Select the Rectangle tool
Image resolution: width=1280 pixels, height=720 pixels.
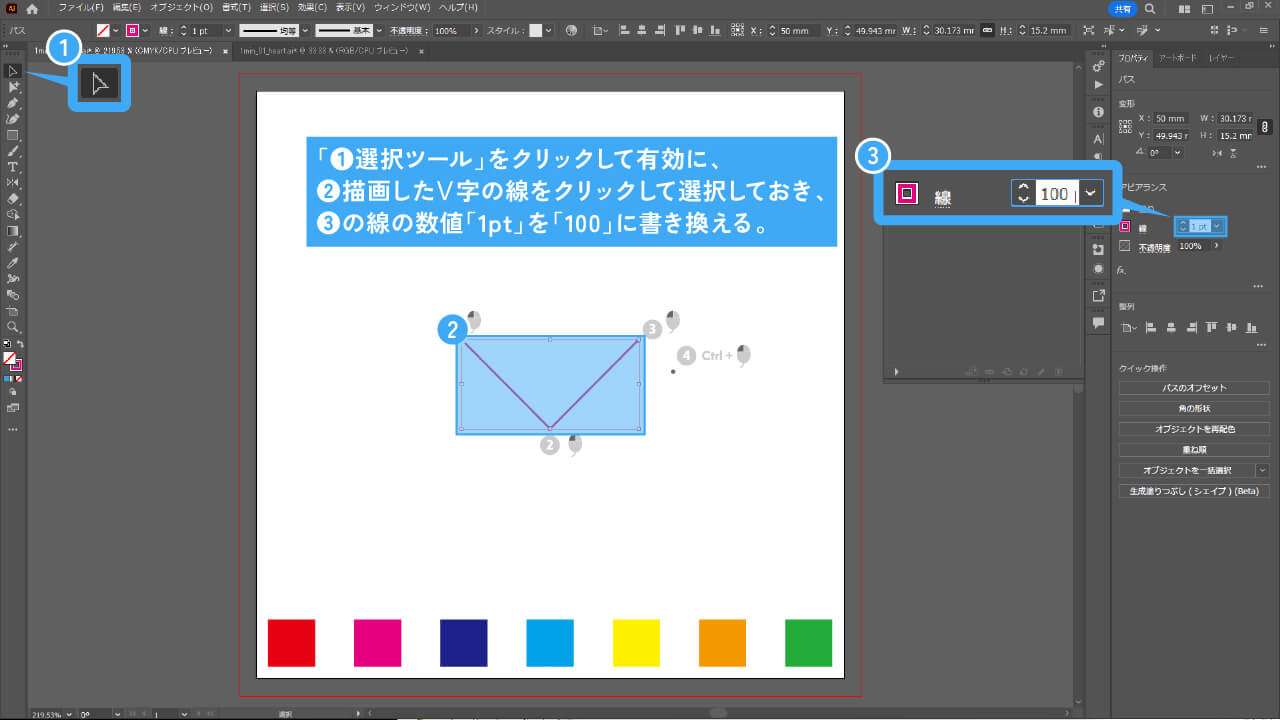coord(13,135)
